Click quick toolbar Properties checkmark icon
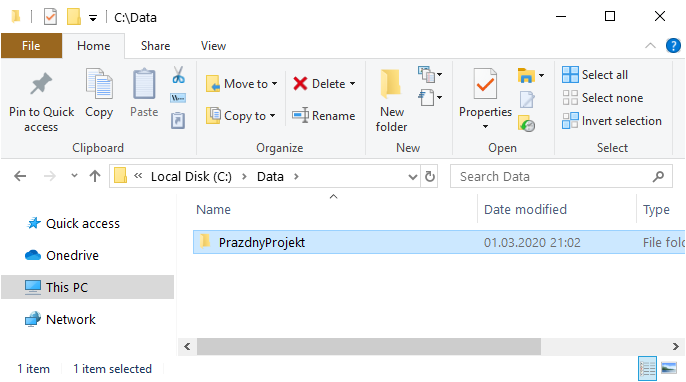The image size is (686, 382). point(50,17)
